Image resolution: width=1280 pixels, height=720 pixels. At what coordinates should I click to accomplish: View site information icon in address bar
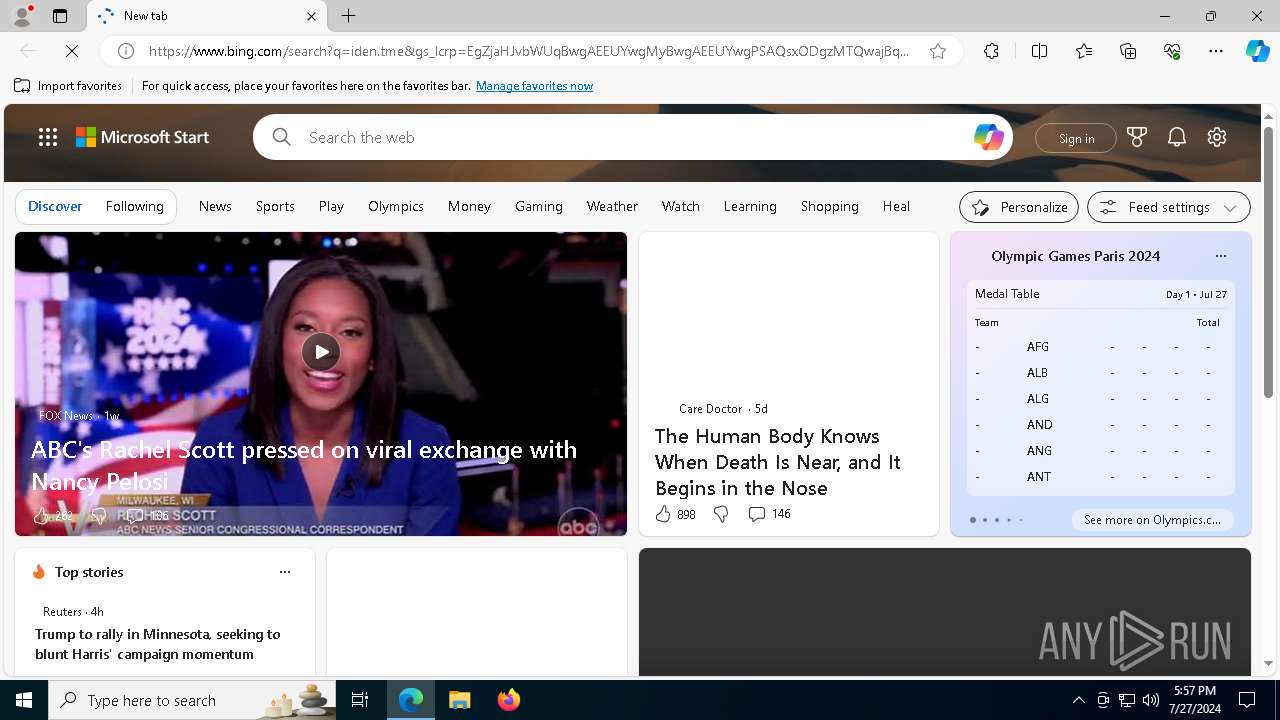pyautogui.click(x=126, y=51)
